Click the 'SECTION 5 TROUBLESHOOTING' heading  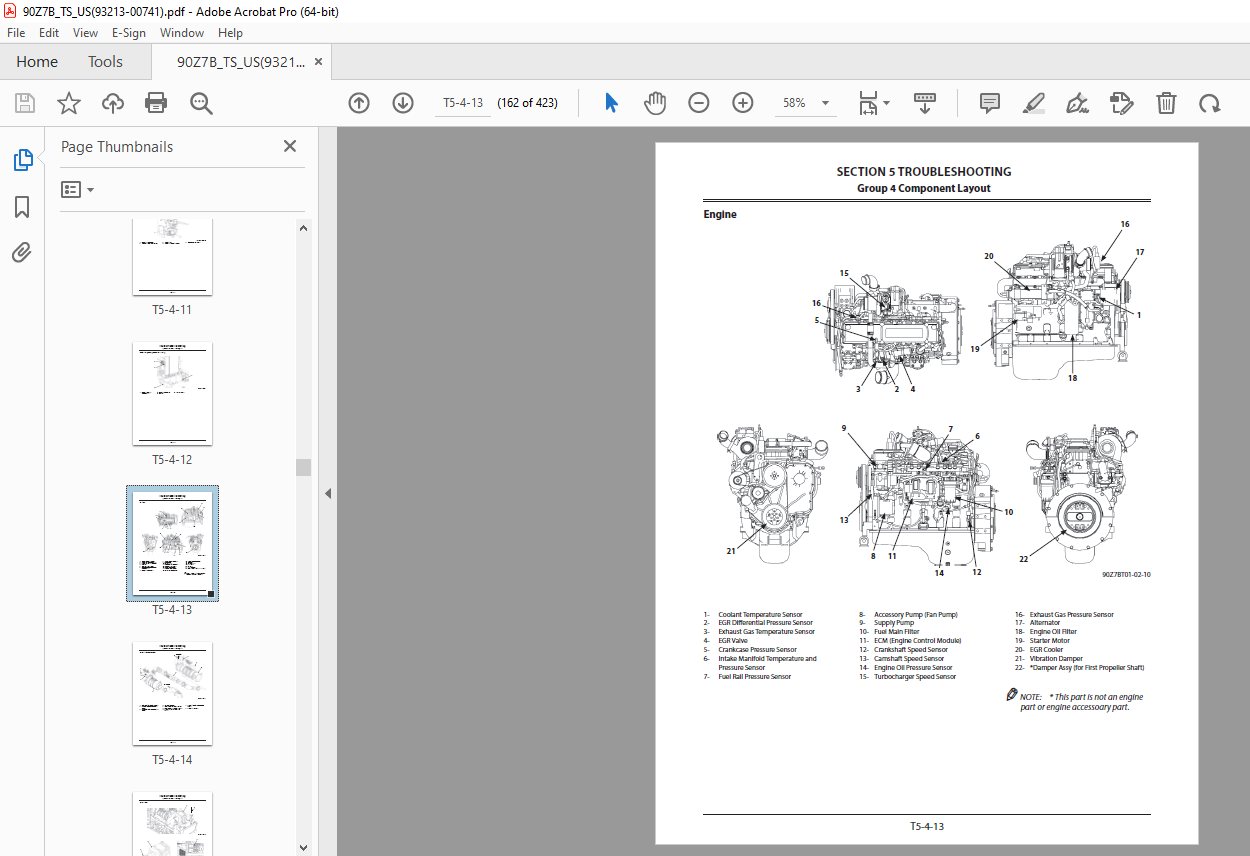click(x=924, y=172)
